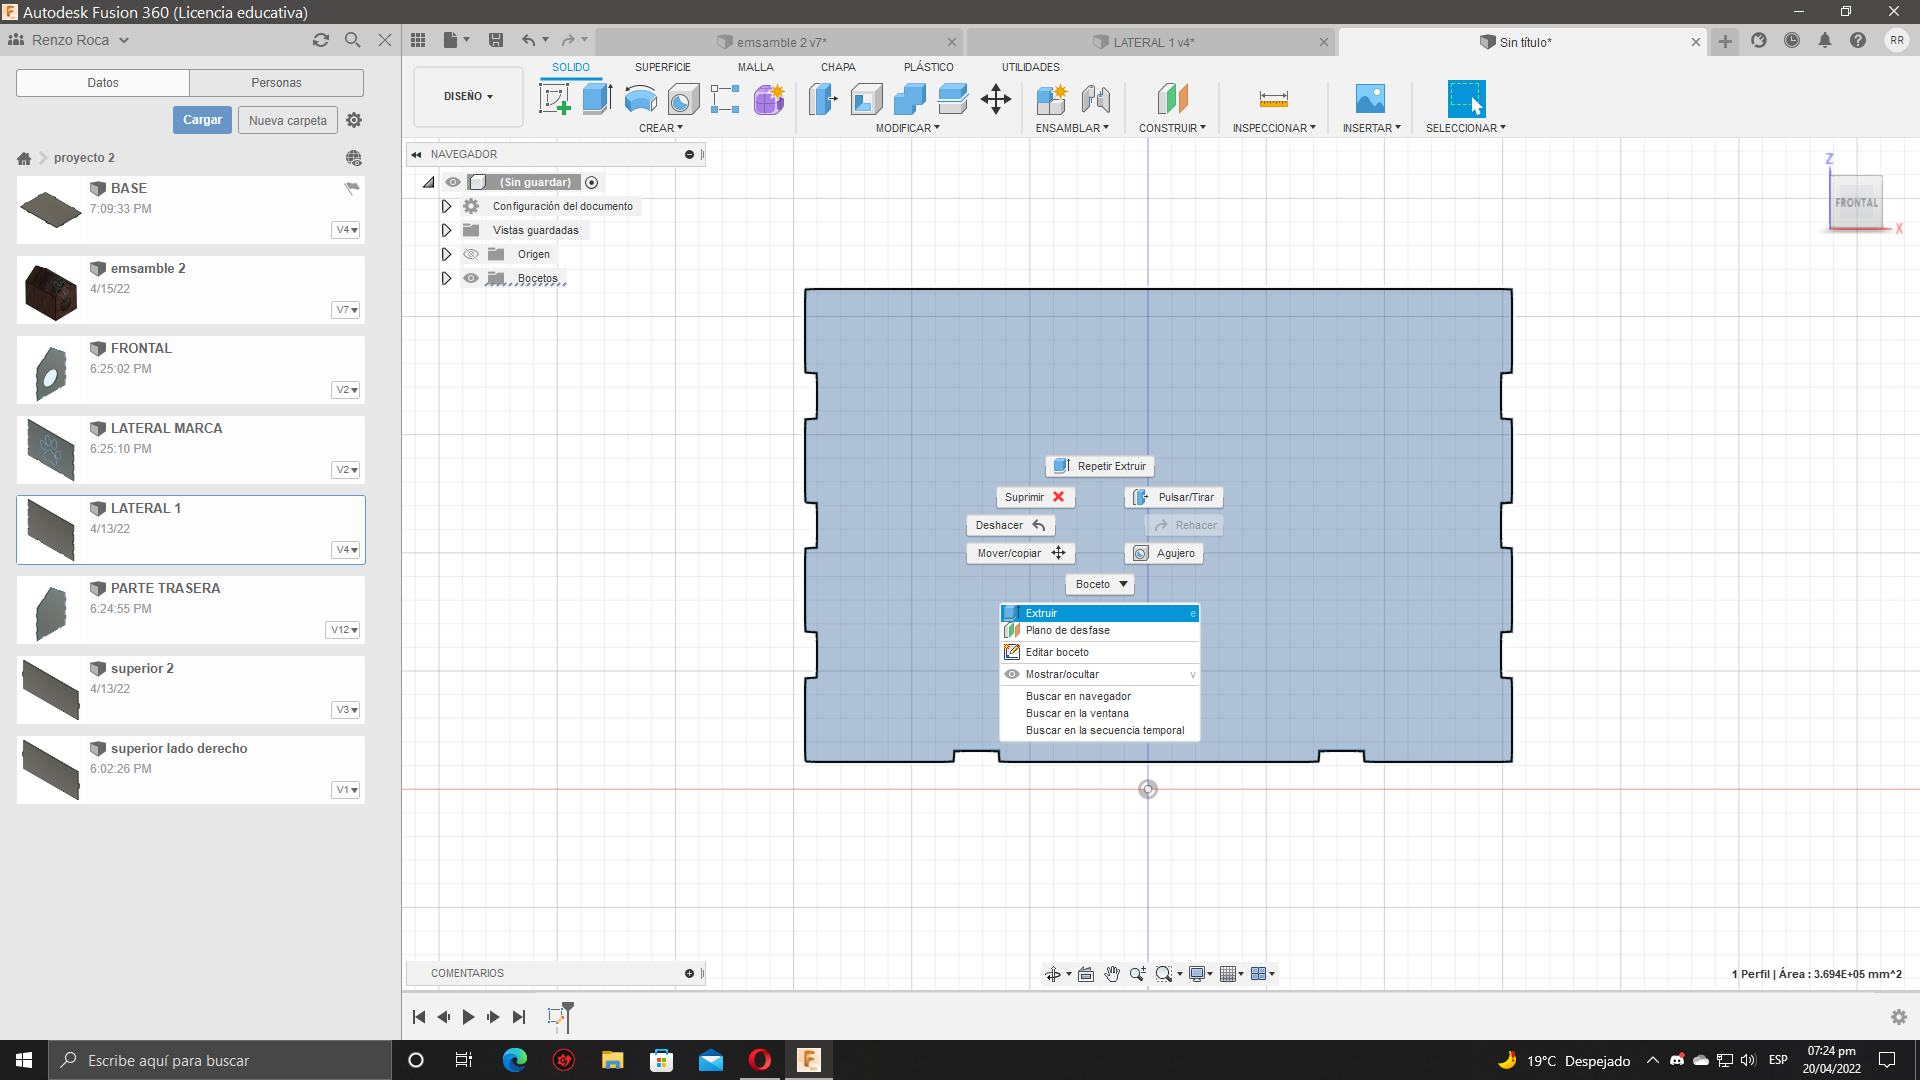
Task: Expand the Configuración del documento node
Action: pyautogui.click(x=447, y=206)
